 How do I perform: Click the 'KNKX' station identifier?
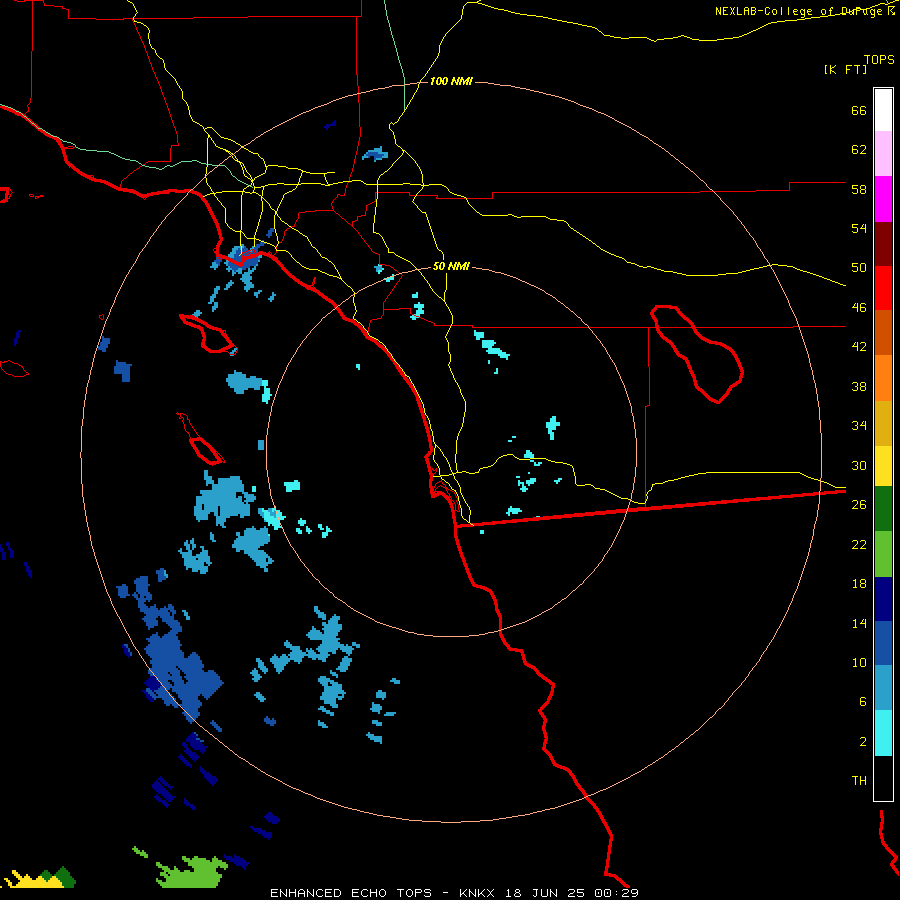pyautogui.click(x=476, y=893)
